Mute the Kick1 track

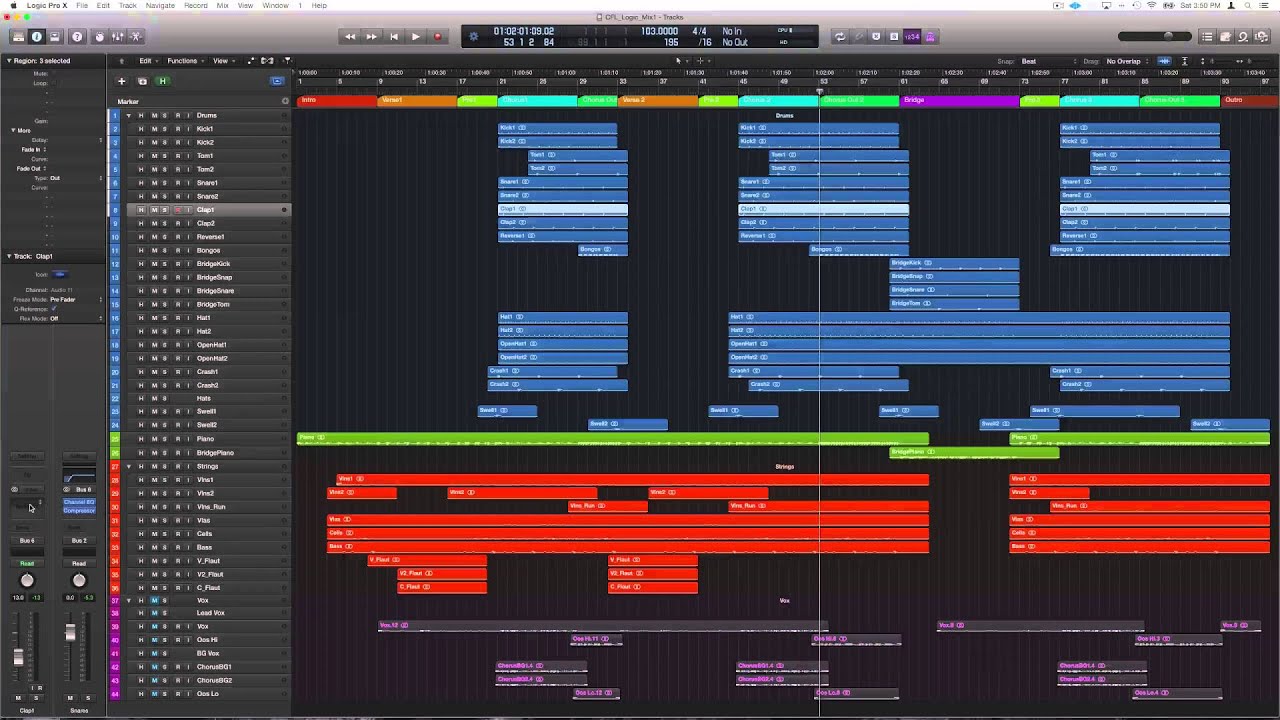(x=153, y=129)
